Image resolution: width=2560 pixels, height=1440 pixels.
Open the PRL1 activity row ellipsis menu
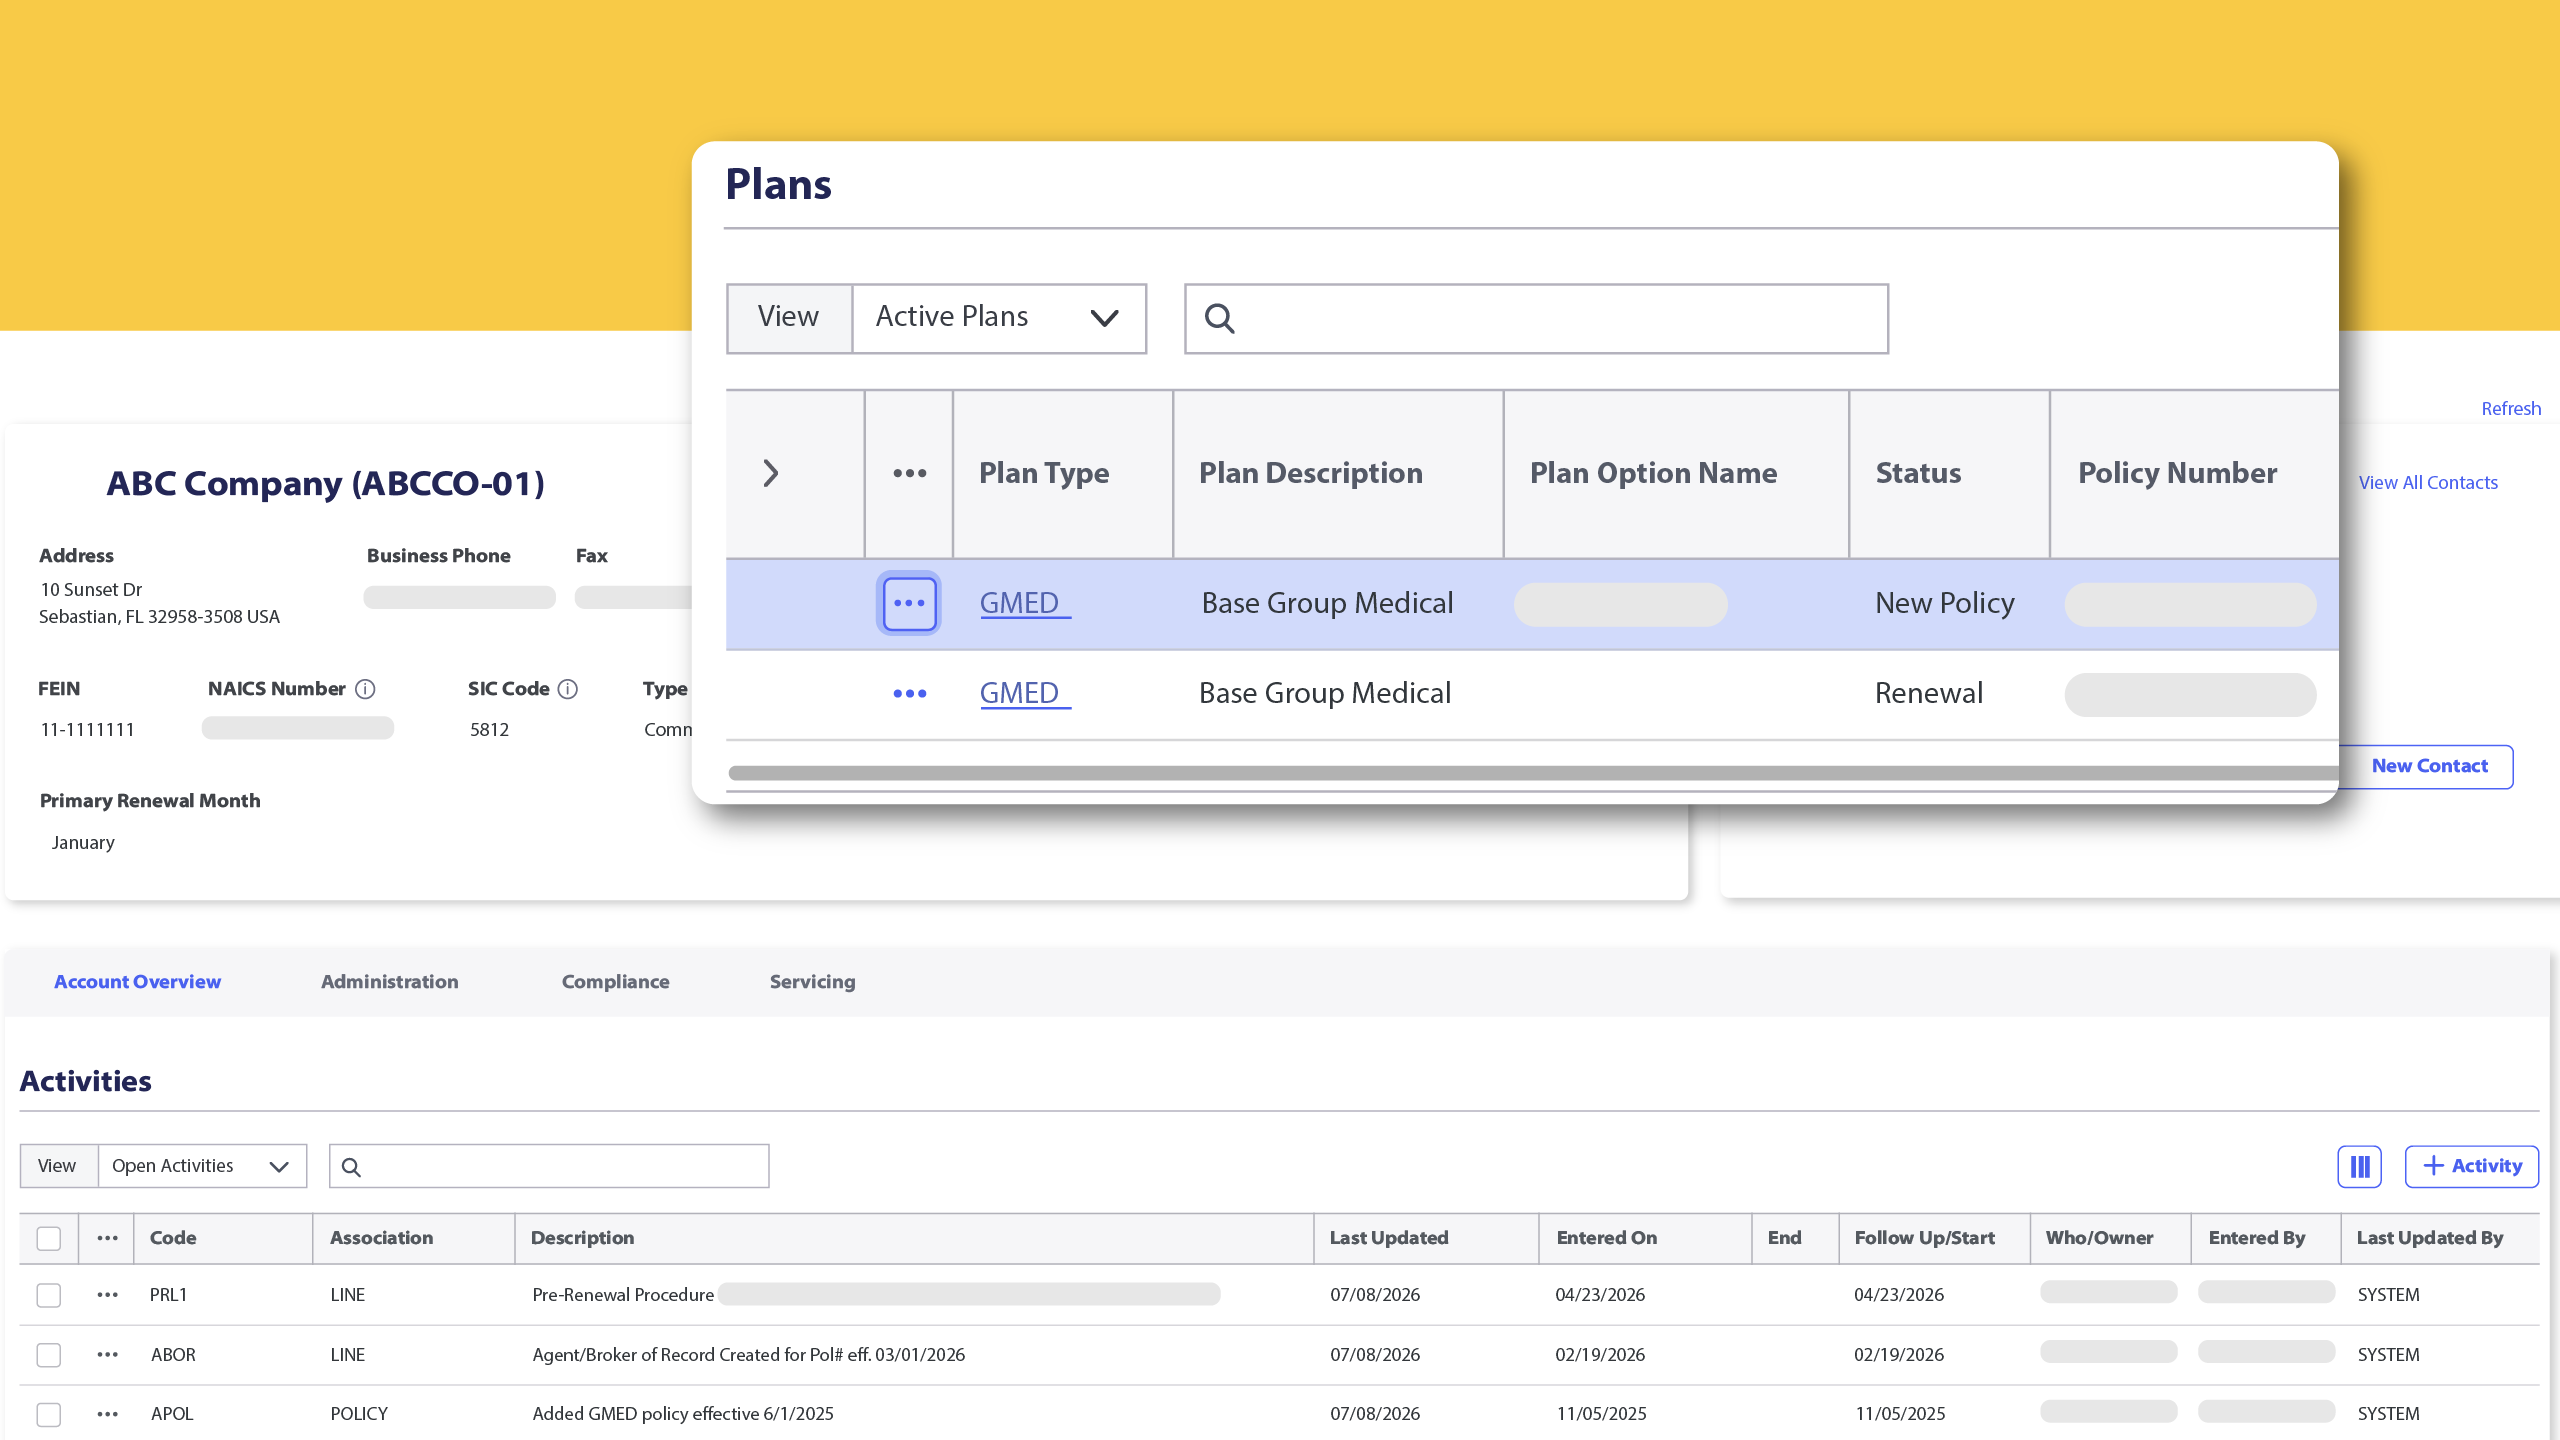pos(108,1295)
